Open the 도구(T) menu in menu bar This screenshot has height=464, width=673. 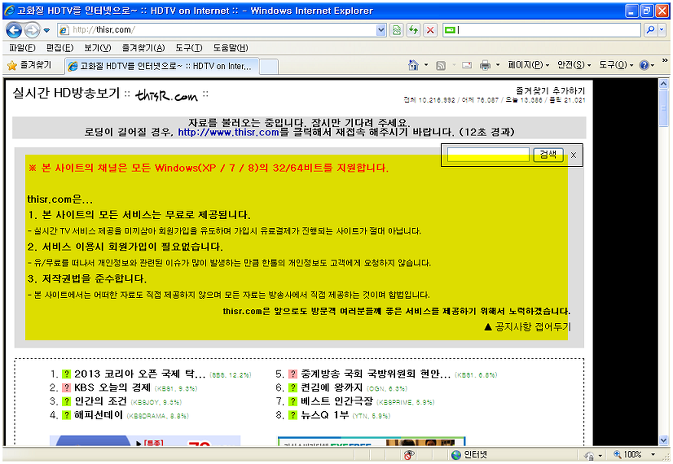coord(189,48)
